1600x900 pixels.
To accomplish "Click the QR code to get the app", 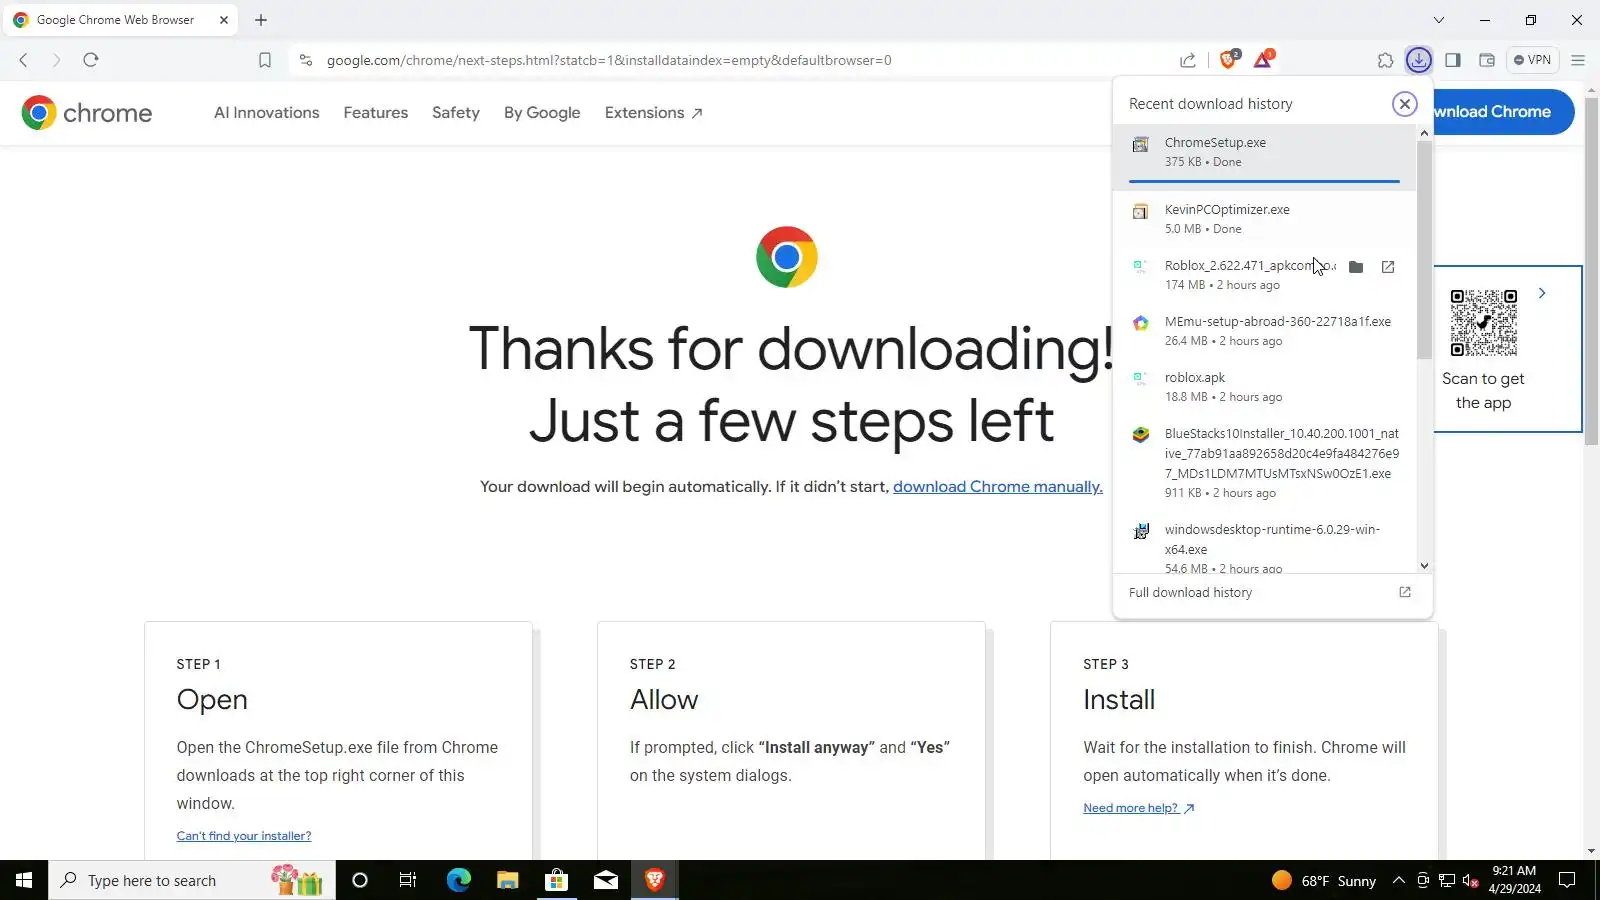I will [1484, 323].
